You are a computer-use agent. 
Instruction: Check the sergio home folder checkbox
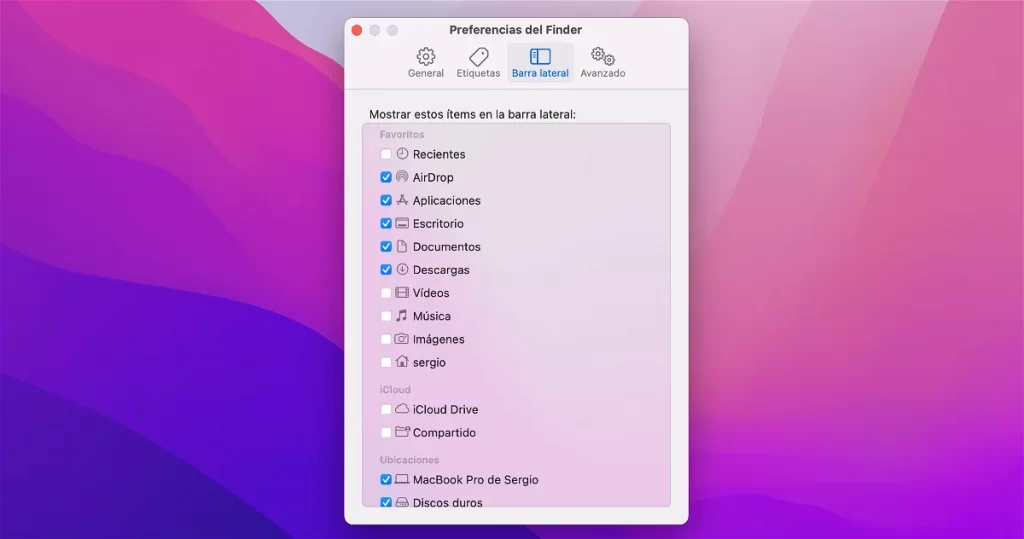pyautogui.click(x=386, y=362)
